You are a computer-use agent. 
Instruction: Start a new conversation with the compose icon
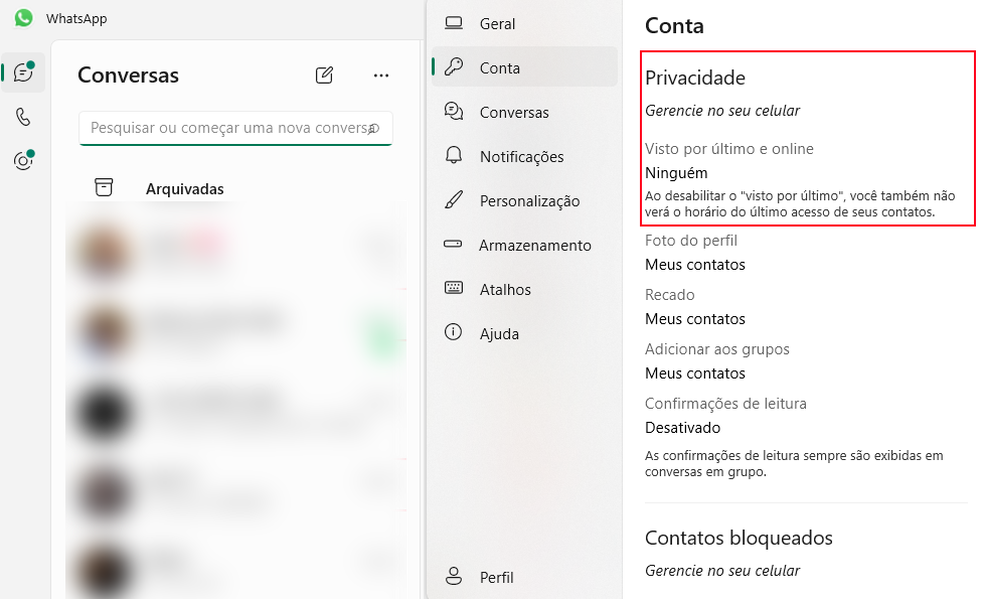[x=323, y=74]
